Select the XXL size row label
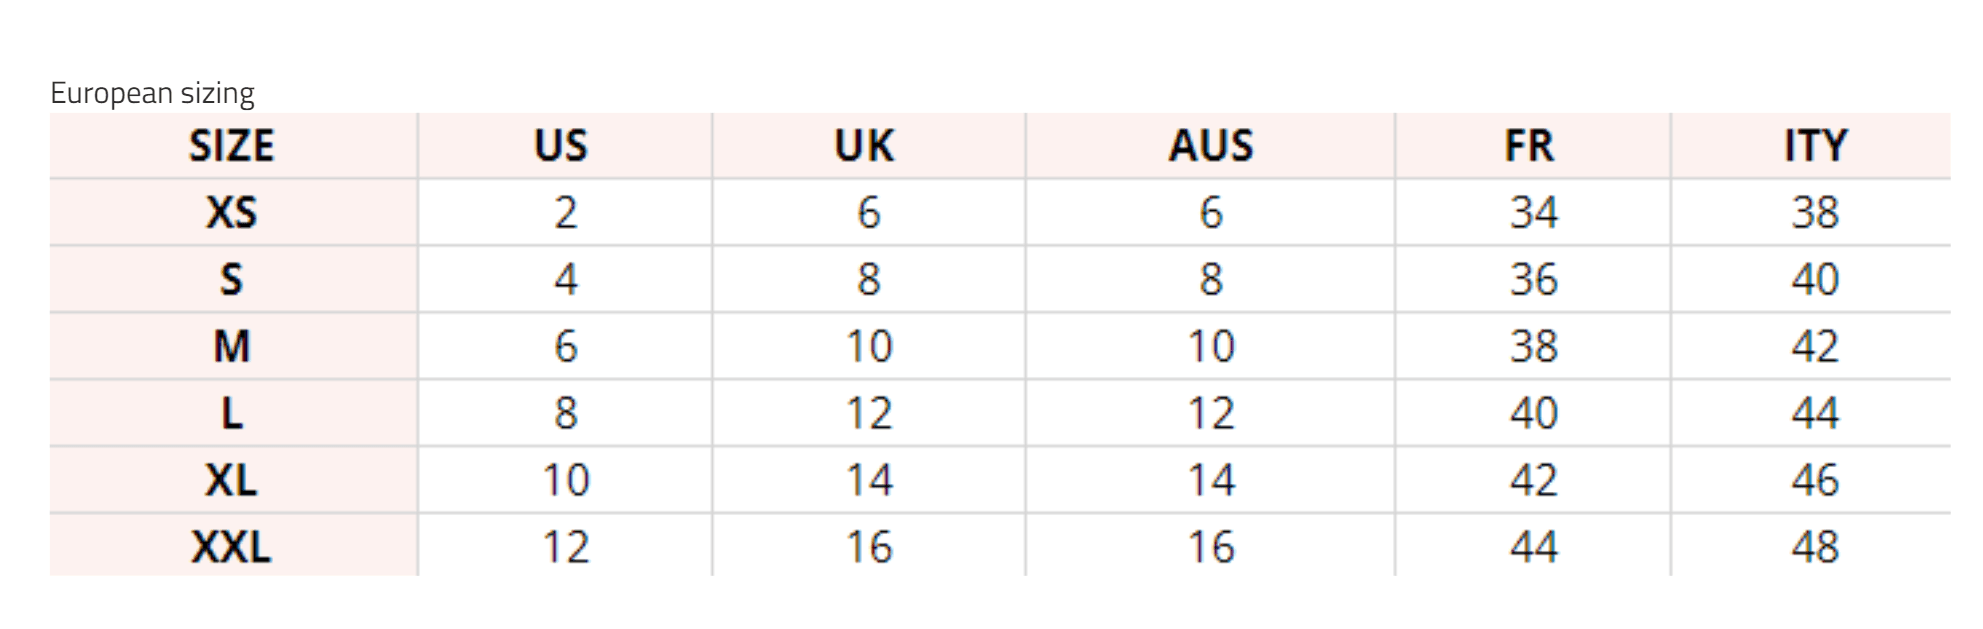This screenshot has height=629, width=1983. (x=232, y=547)
